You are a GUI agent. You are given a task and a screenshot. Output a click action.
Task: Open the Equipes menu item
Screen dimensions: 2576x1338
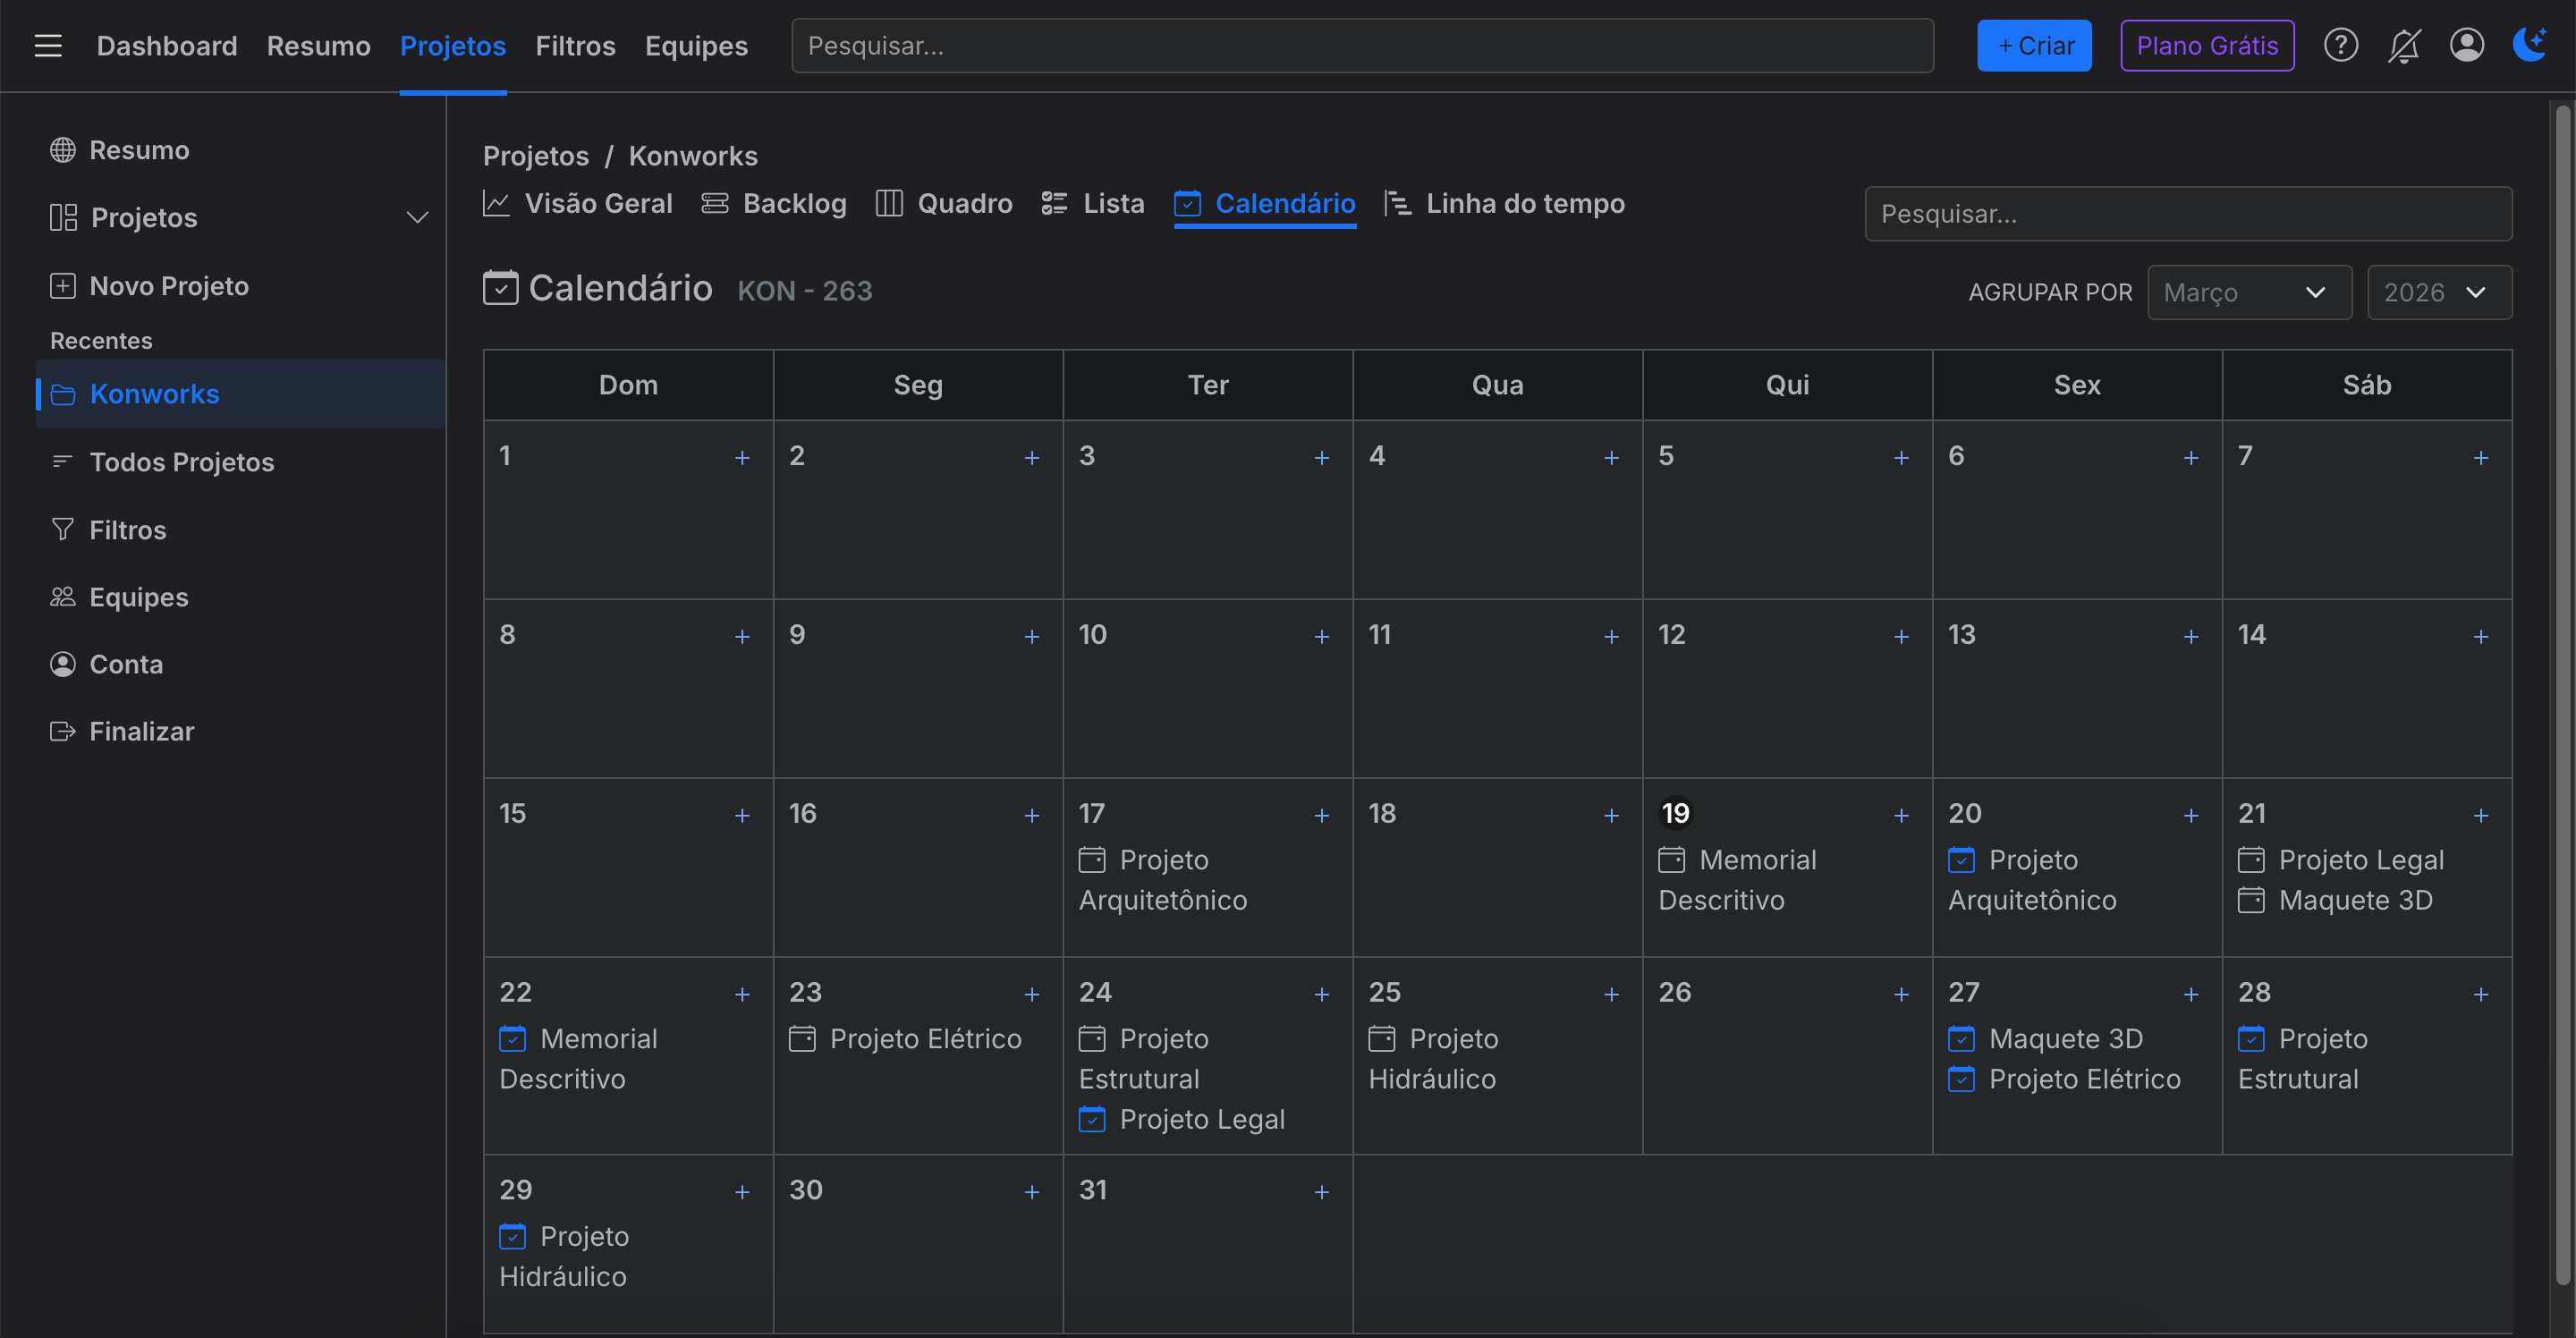pos(138,596)
